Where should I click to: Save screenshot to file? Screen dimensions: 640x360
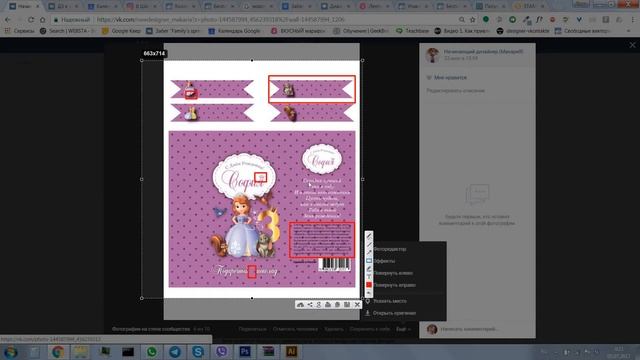click(347, 304)
